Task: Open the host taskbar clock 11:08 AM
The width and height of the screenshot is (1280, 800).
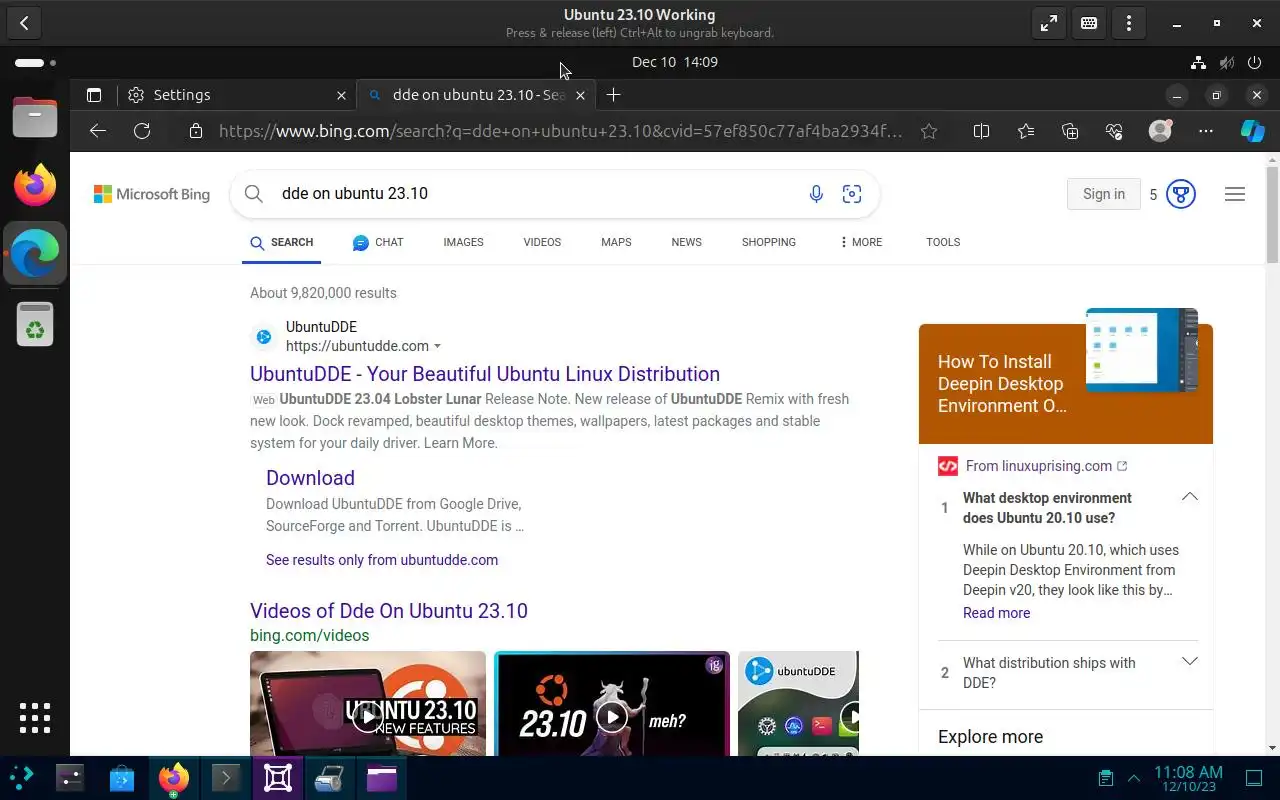Action: tap(1188, 778)
